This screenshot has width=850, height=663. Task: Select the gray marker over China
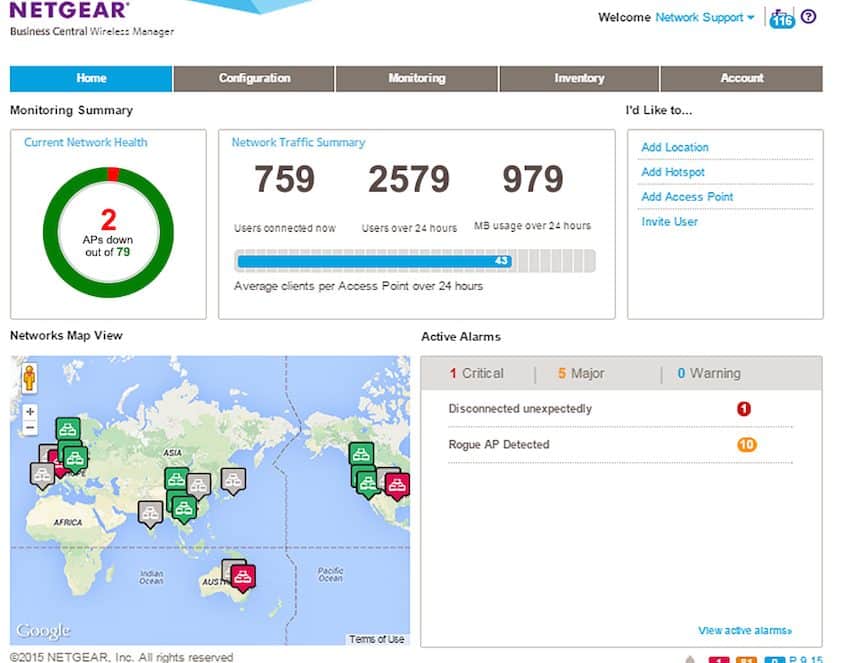pos(198,486)
